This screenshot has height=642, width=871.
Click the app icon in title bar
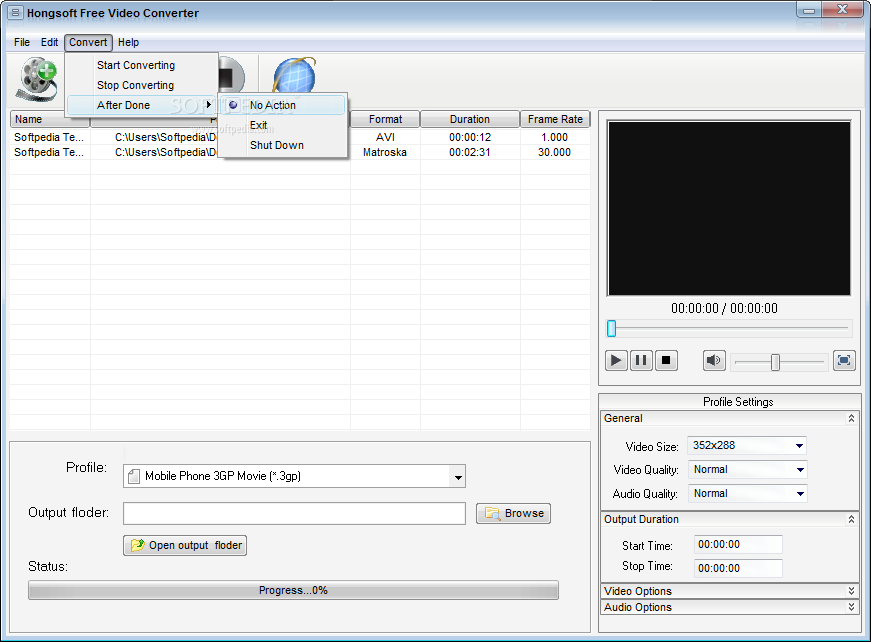pyautogui.click(x=17, y=13)
